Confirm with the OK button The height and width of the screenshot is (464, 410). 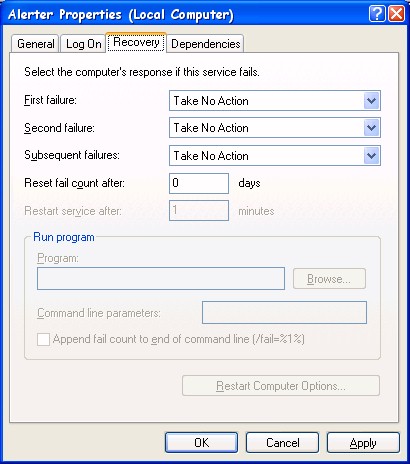tap(201, 443)
